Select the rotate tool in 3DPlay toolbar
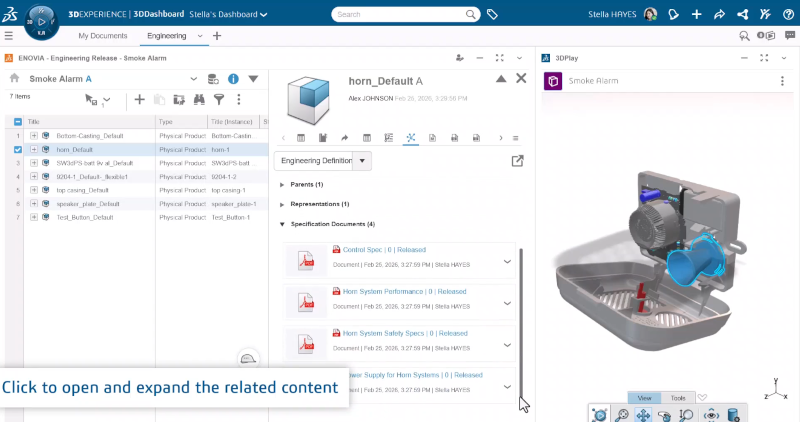The height and width of the screenshot is (422, 800). point(664,415)
